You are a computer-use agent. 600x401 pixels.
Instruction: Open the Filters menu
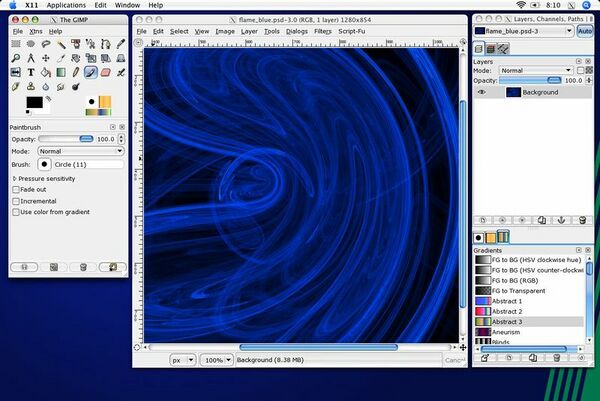pos(323,31)
